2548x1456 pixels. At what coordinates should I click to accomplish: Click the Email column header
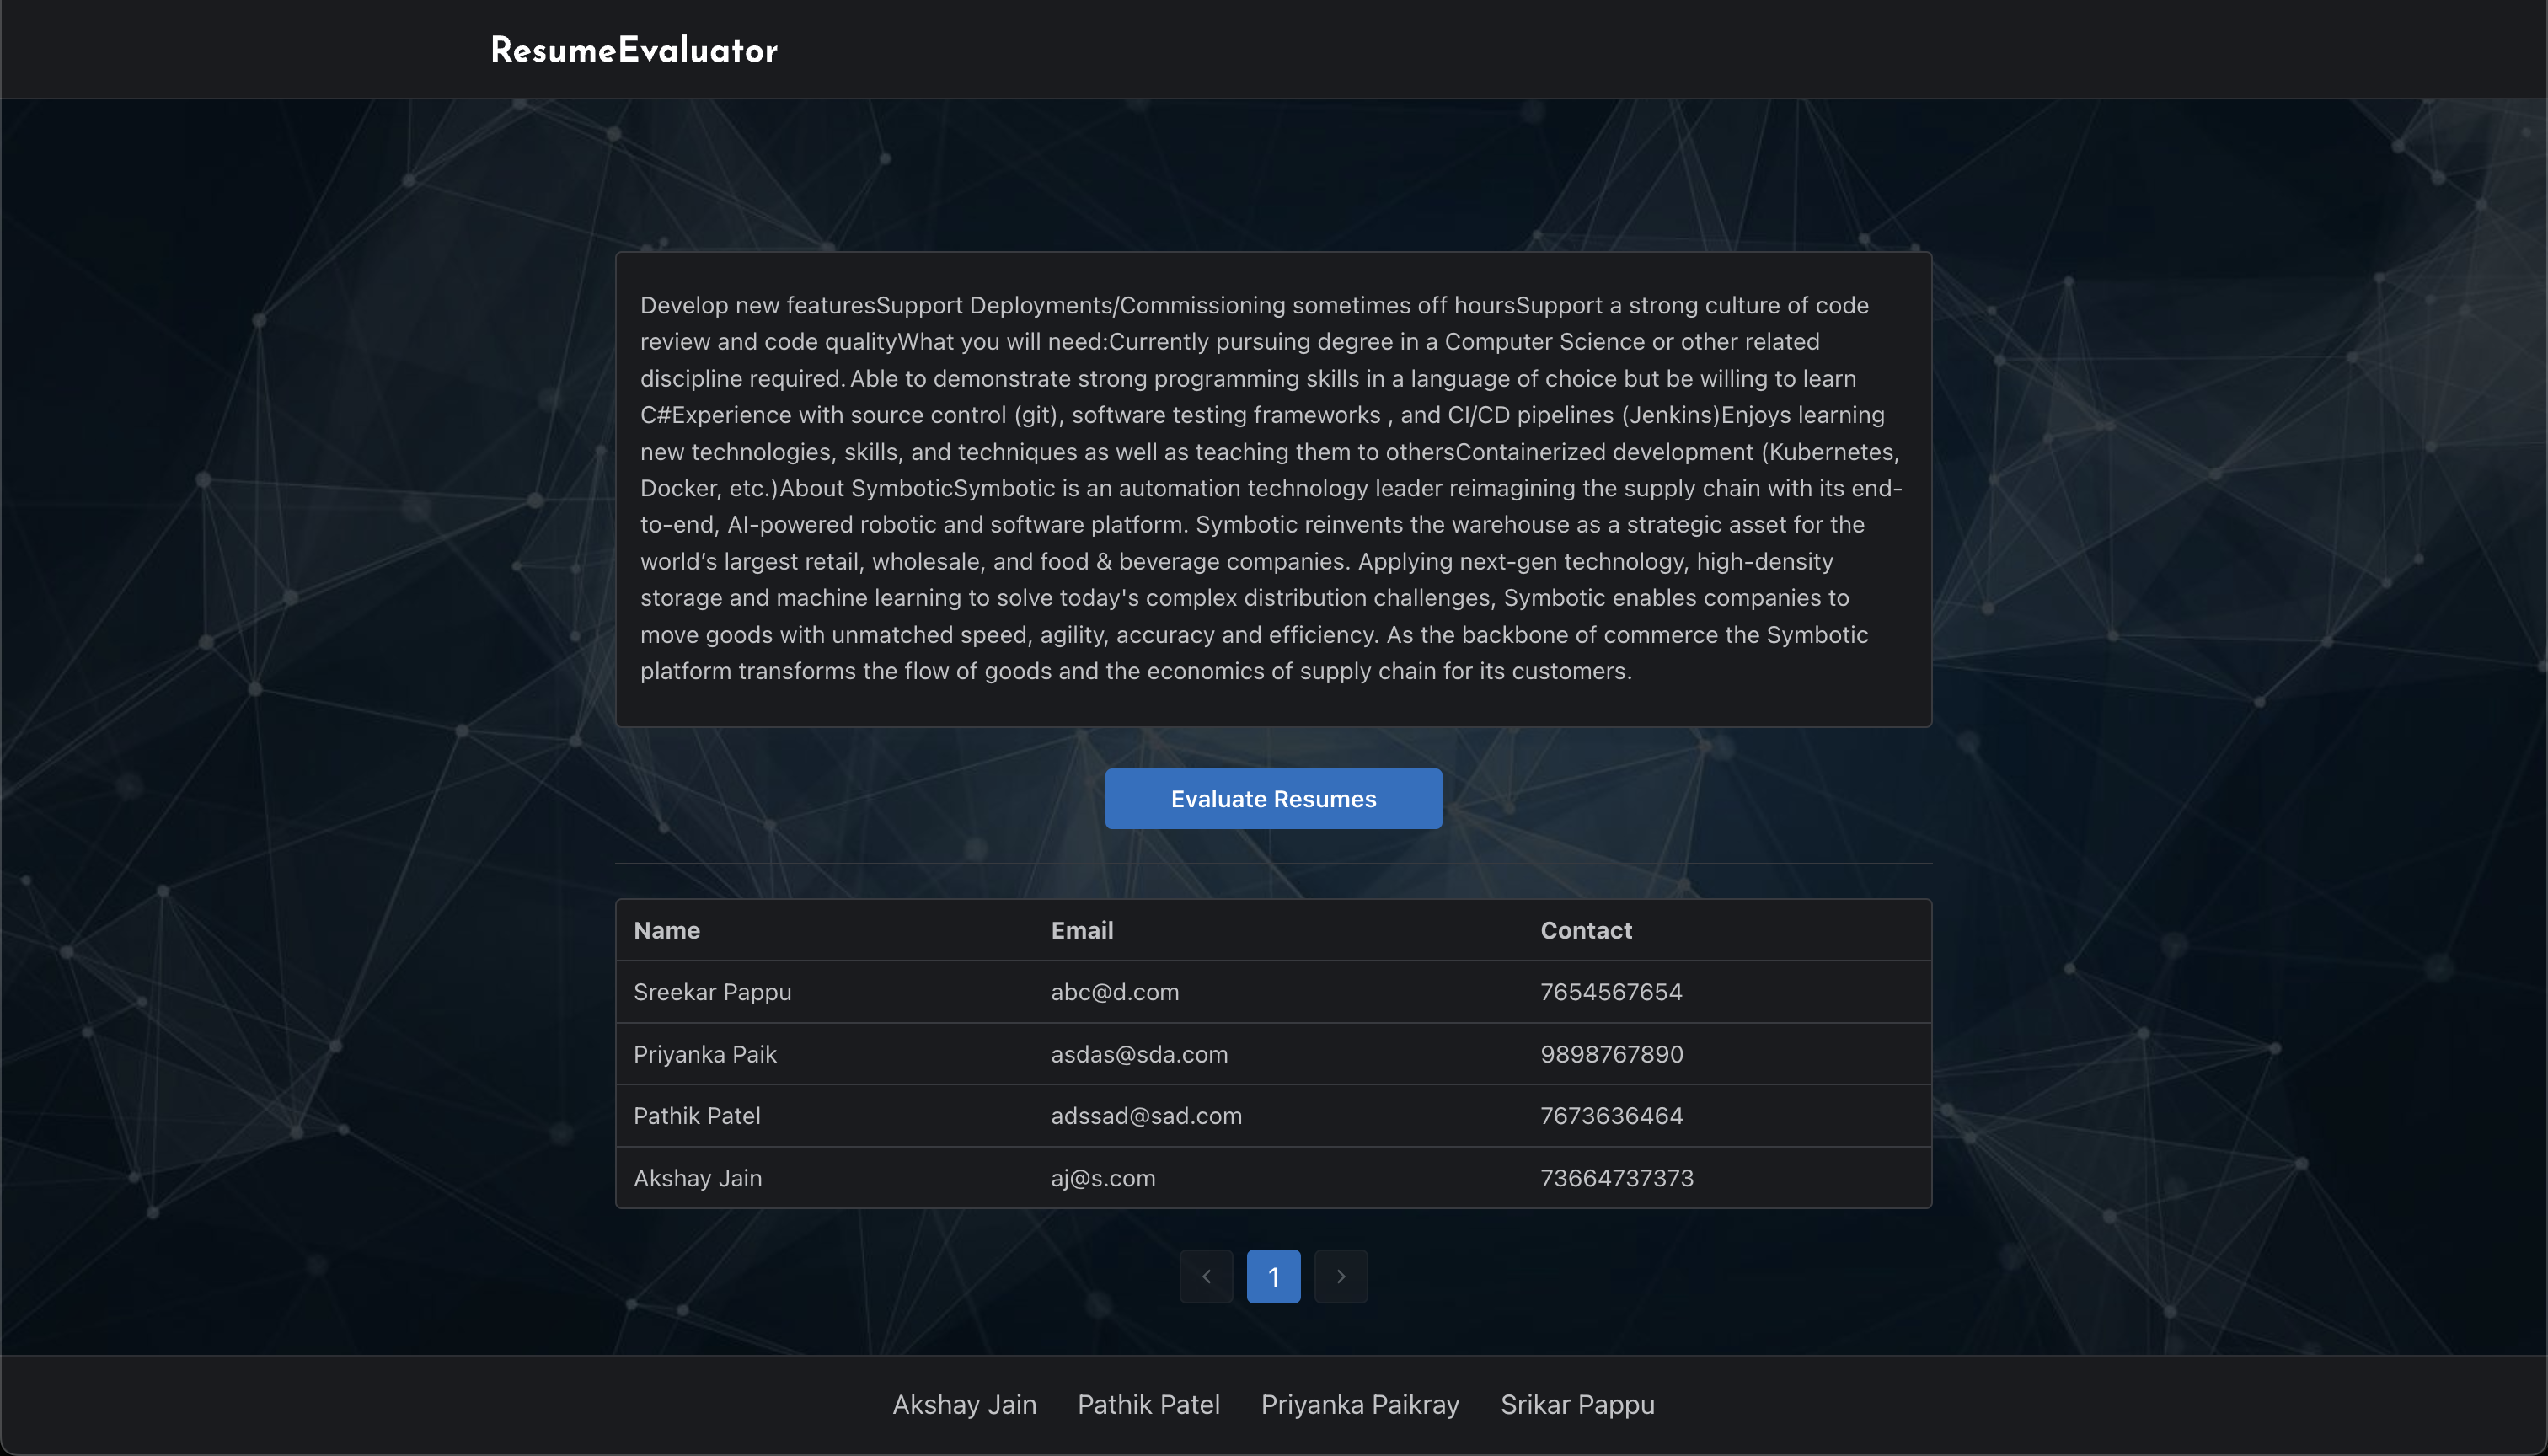[1082, 930]
